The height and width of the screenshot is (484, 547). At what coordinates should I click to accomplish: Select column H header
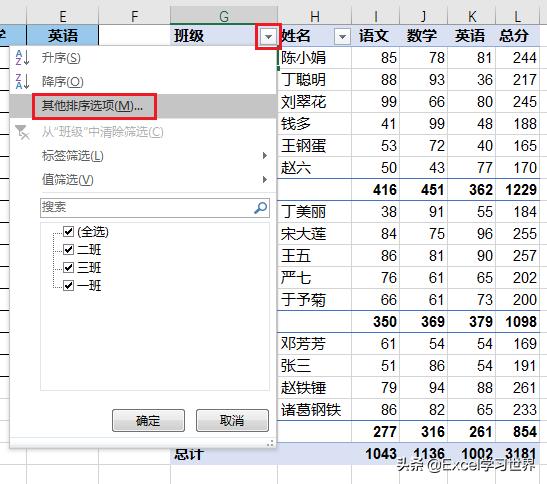click(x=315, y=16)
